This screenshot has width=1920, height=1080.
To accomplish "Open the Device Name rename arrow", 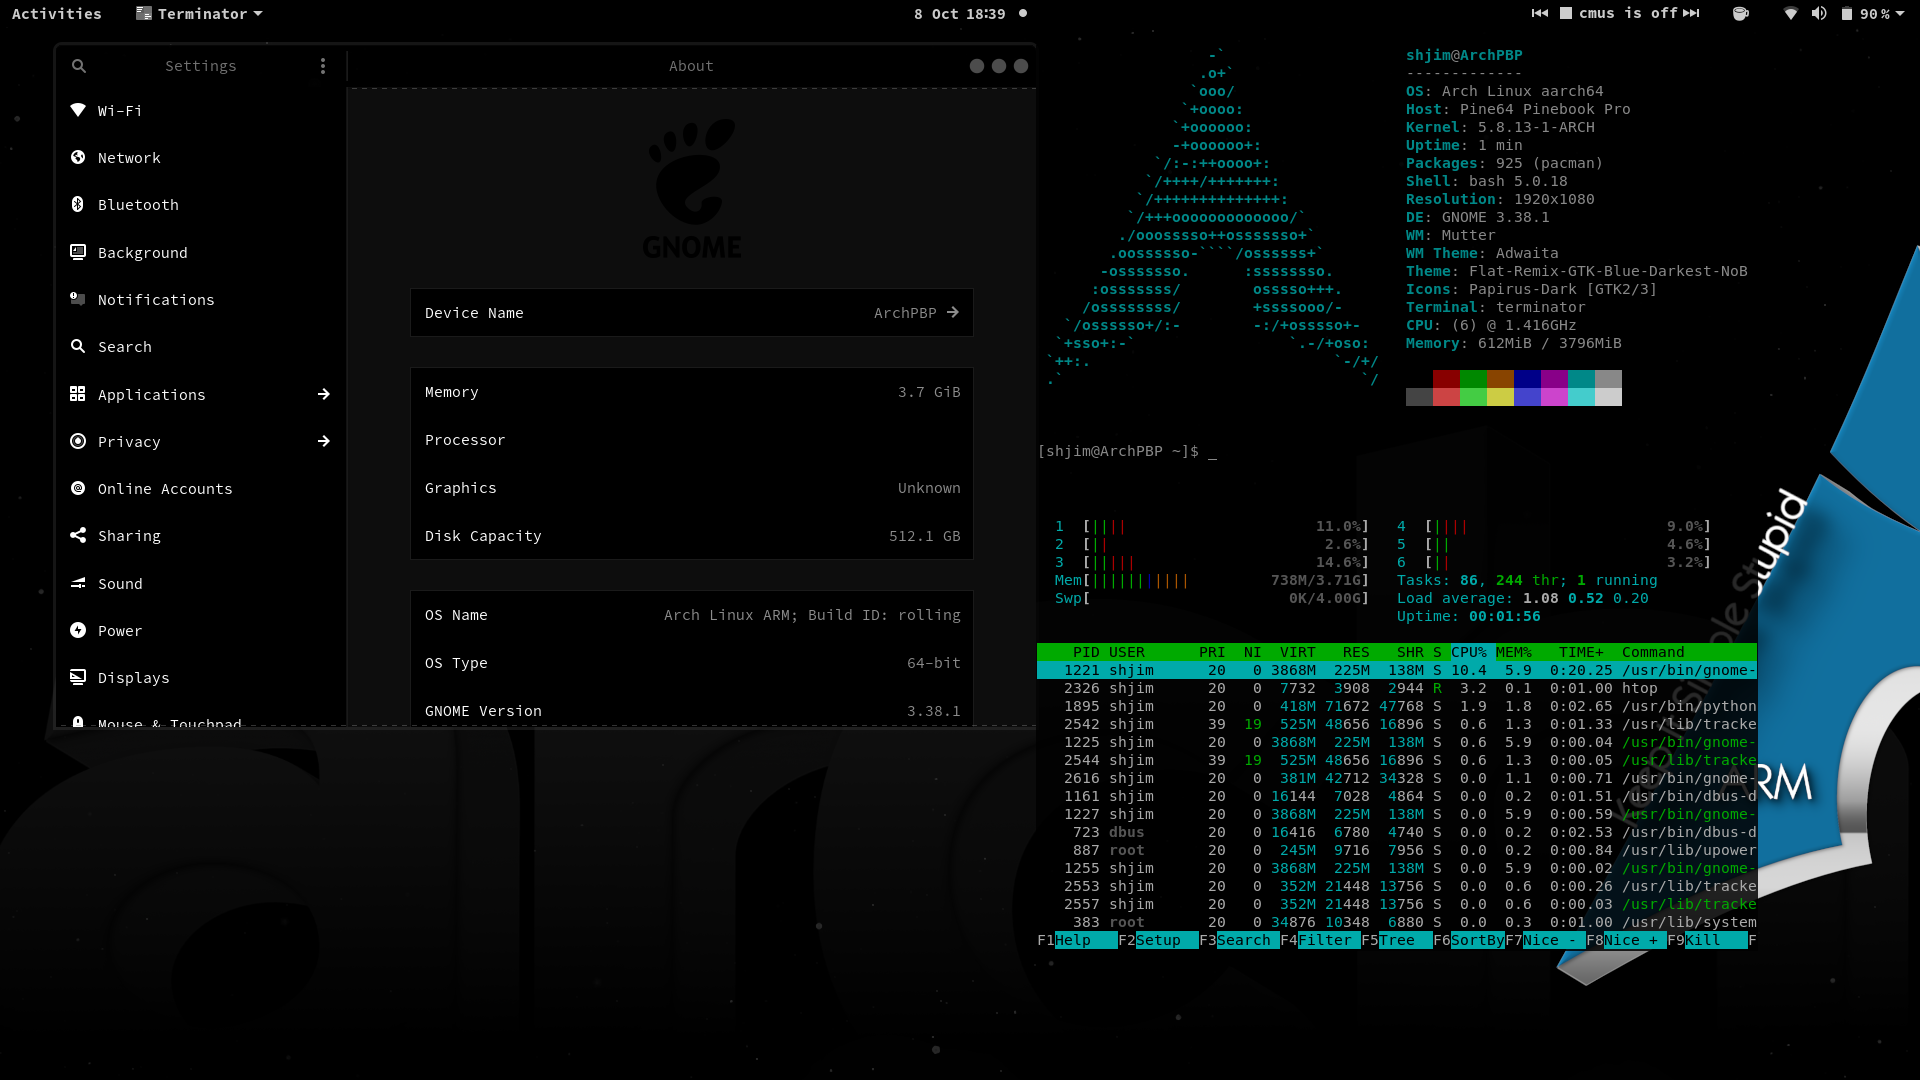I will pyautogui.click(x=953, y=312).
